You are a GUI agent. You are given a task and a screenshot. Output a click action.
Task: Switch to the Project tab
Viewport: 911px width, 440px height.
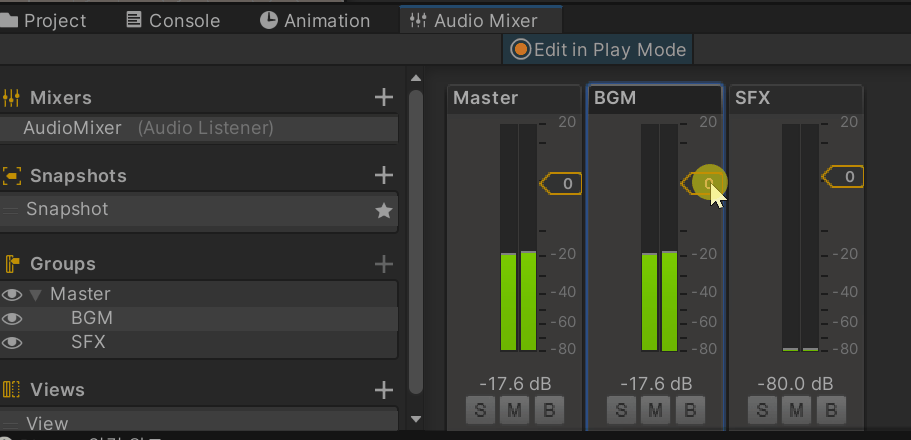(43, 21)
